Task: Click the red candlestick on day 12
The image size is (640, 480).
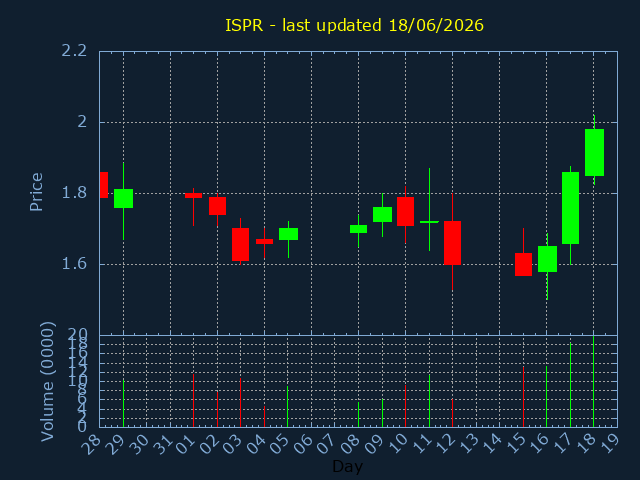Action: 452,243
